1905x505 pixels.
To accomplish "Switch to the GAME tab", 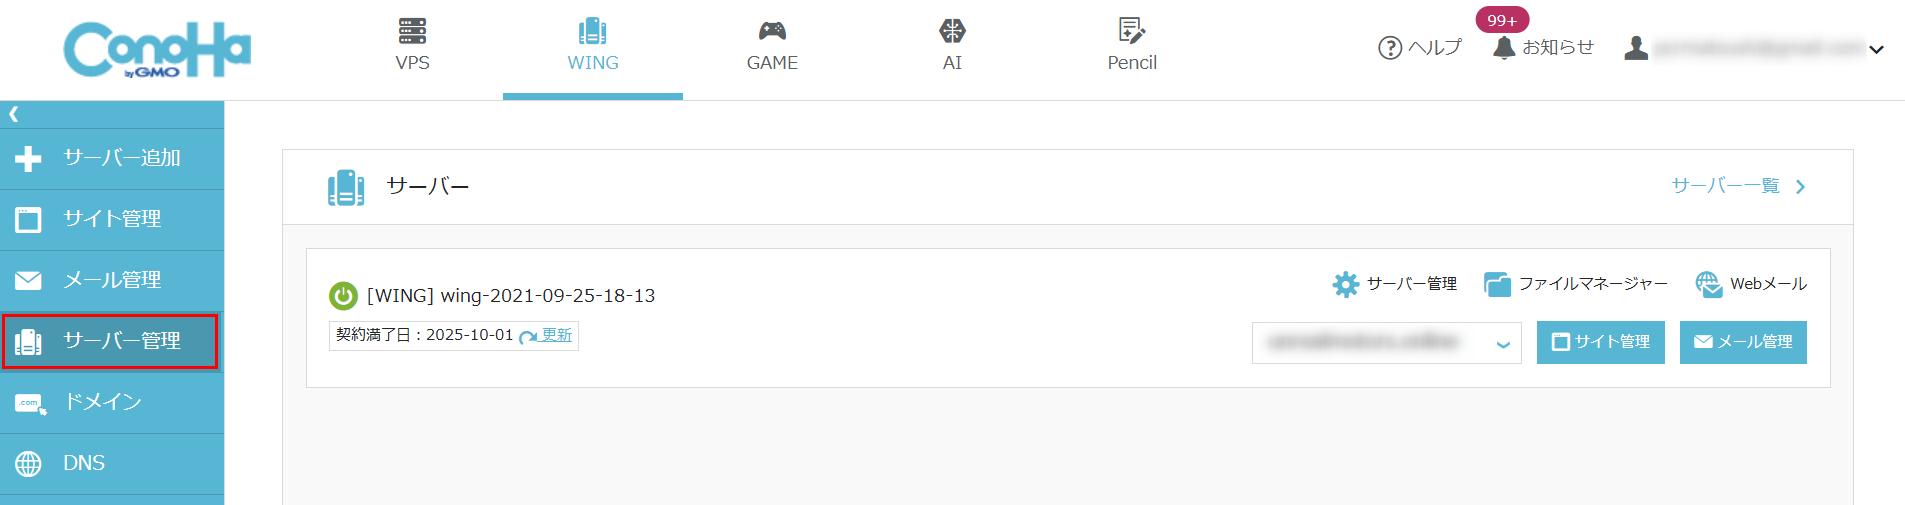I will pyautogui.click(x=772, y=47).
